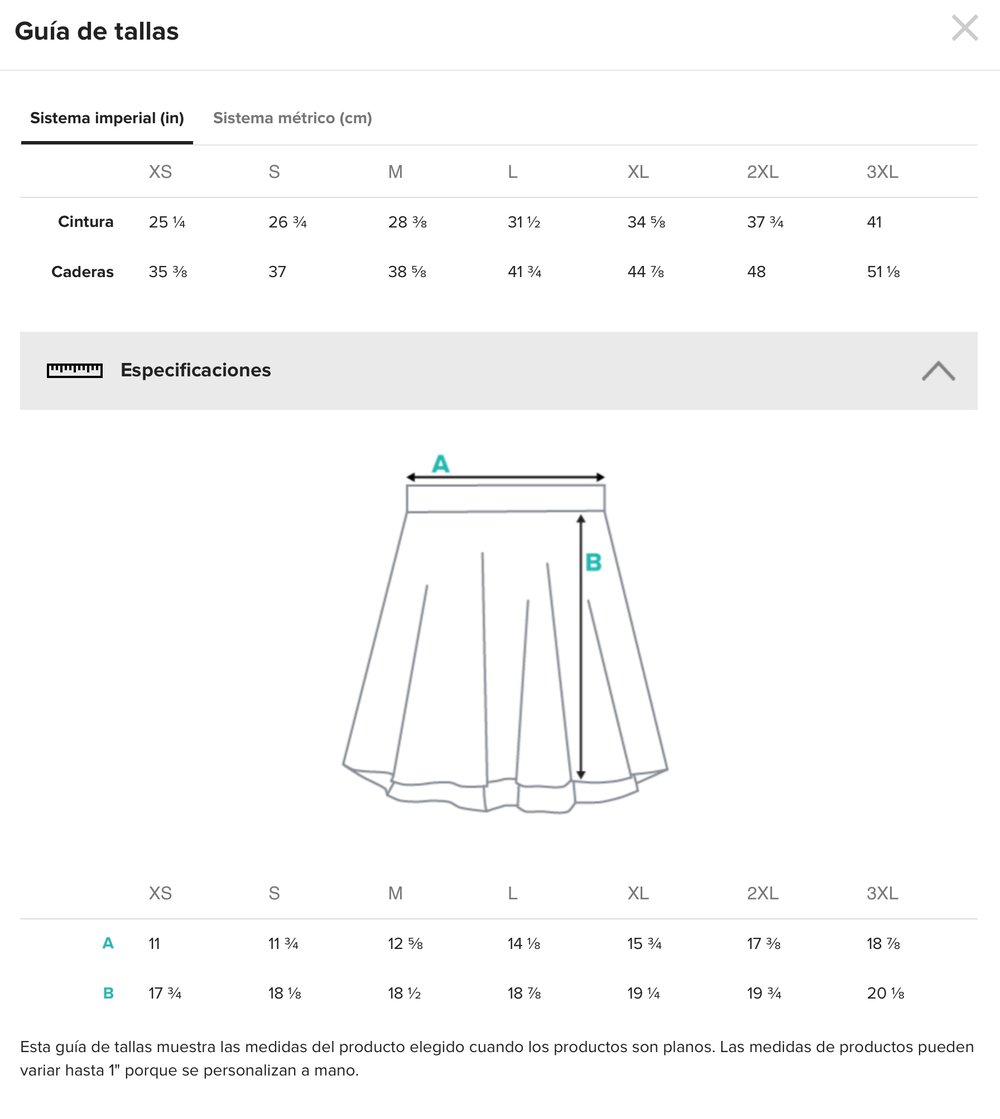The height and width of the screenshot is (1119, 1000).
Task: Click the Caderas row label
Action: tap(83, 272)
